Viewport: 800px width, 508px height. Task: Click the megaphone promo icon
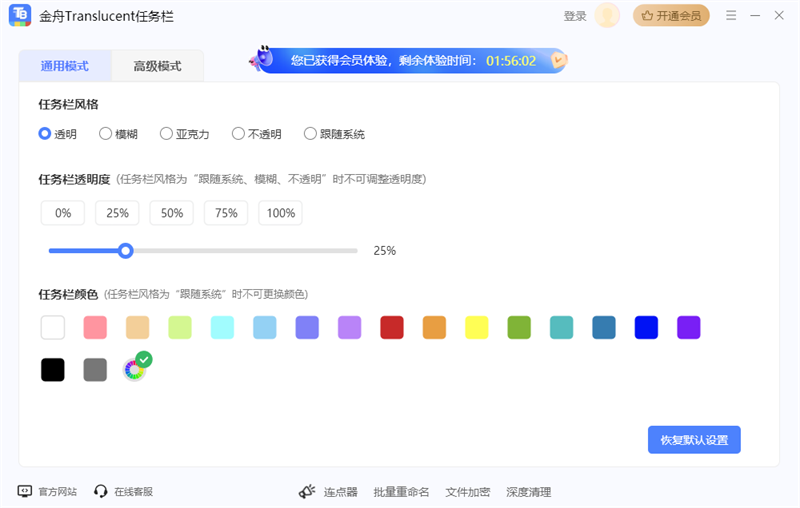tap(307, 492)
